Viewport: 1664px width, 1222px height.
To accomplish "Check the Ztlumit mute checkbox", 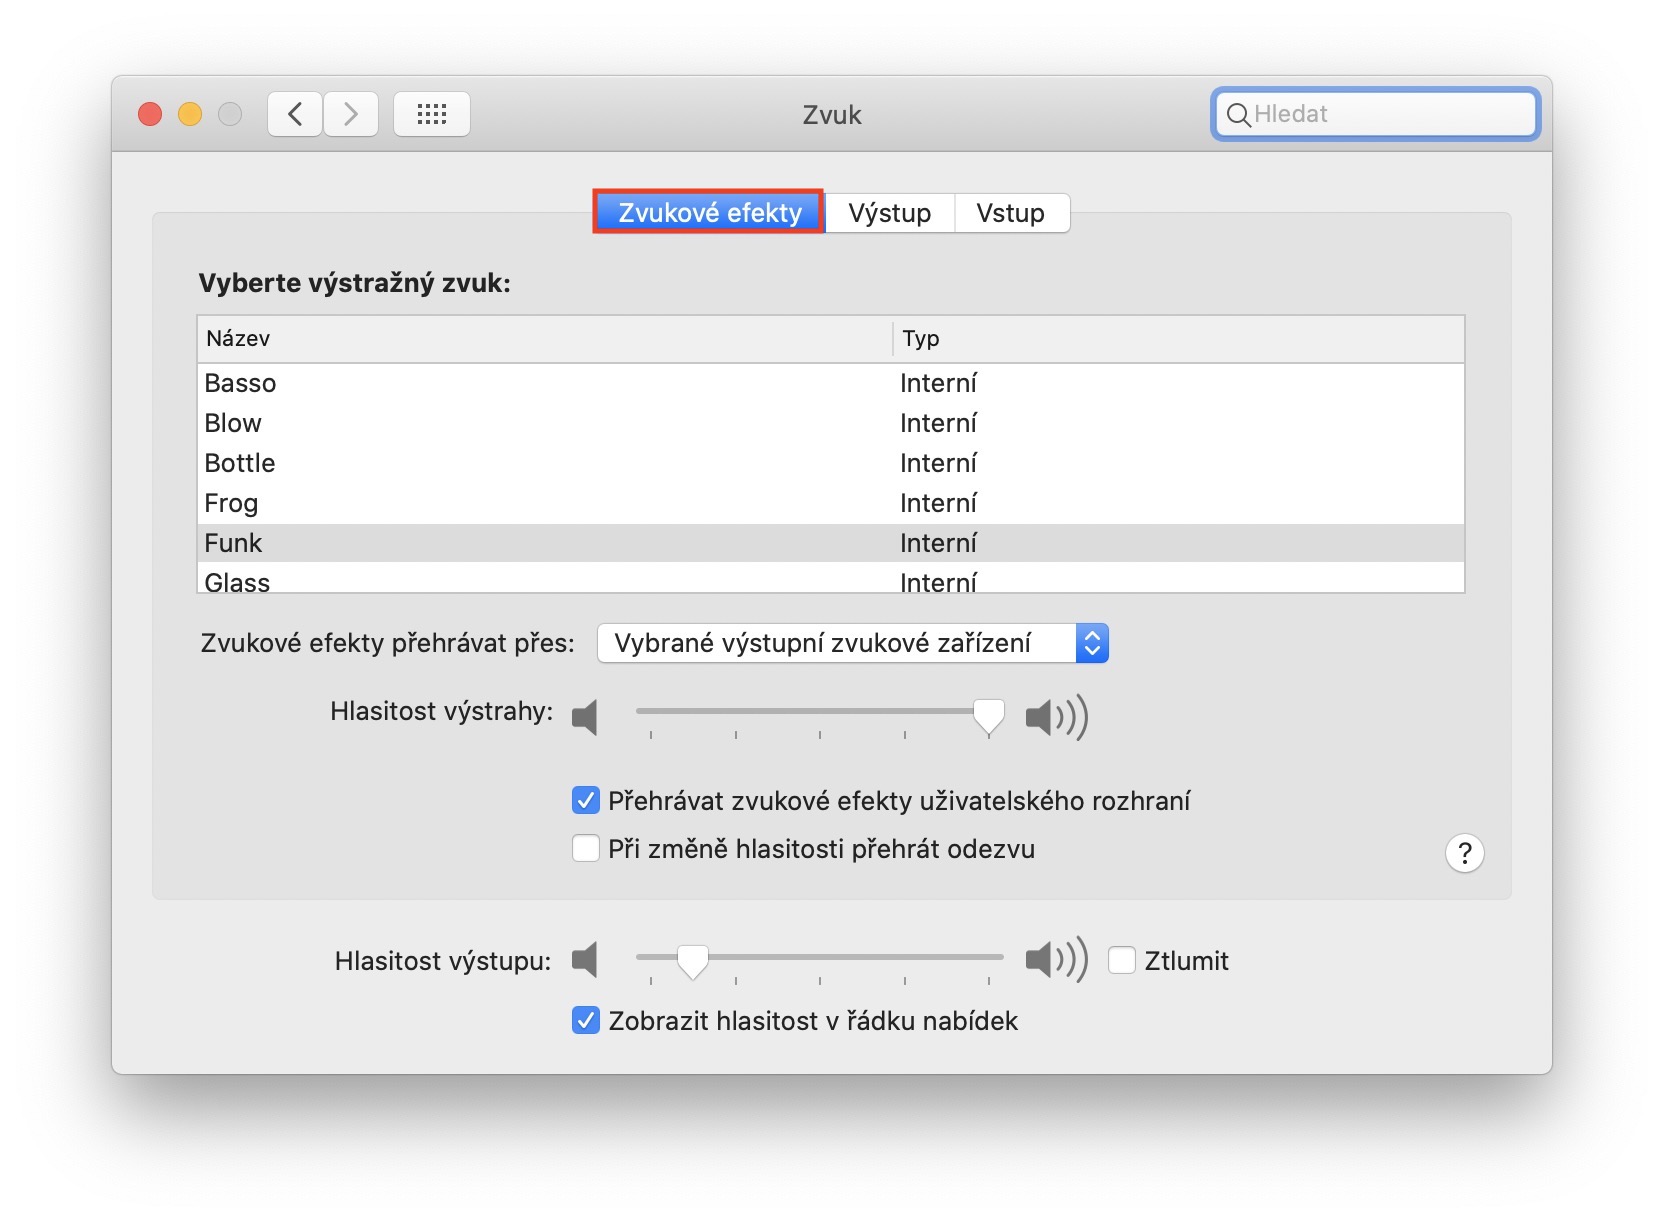I will click(x=1122, y=960).
